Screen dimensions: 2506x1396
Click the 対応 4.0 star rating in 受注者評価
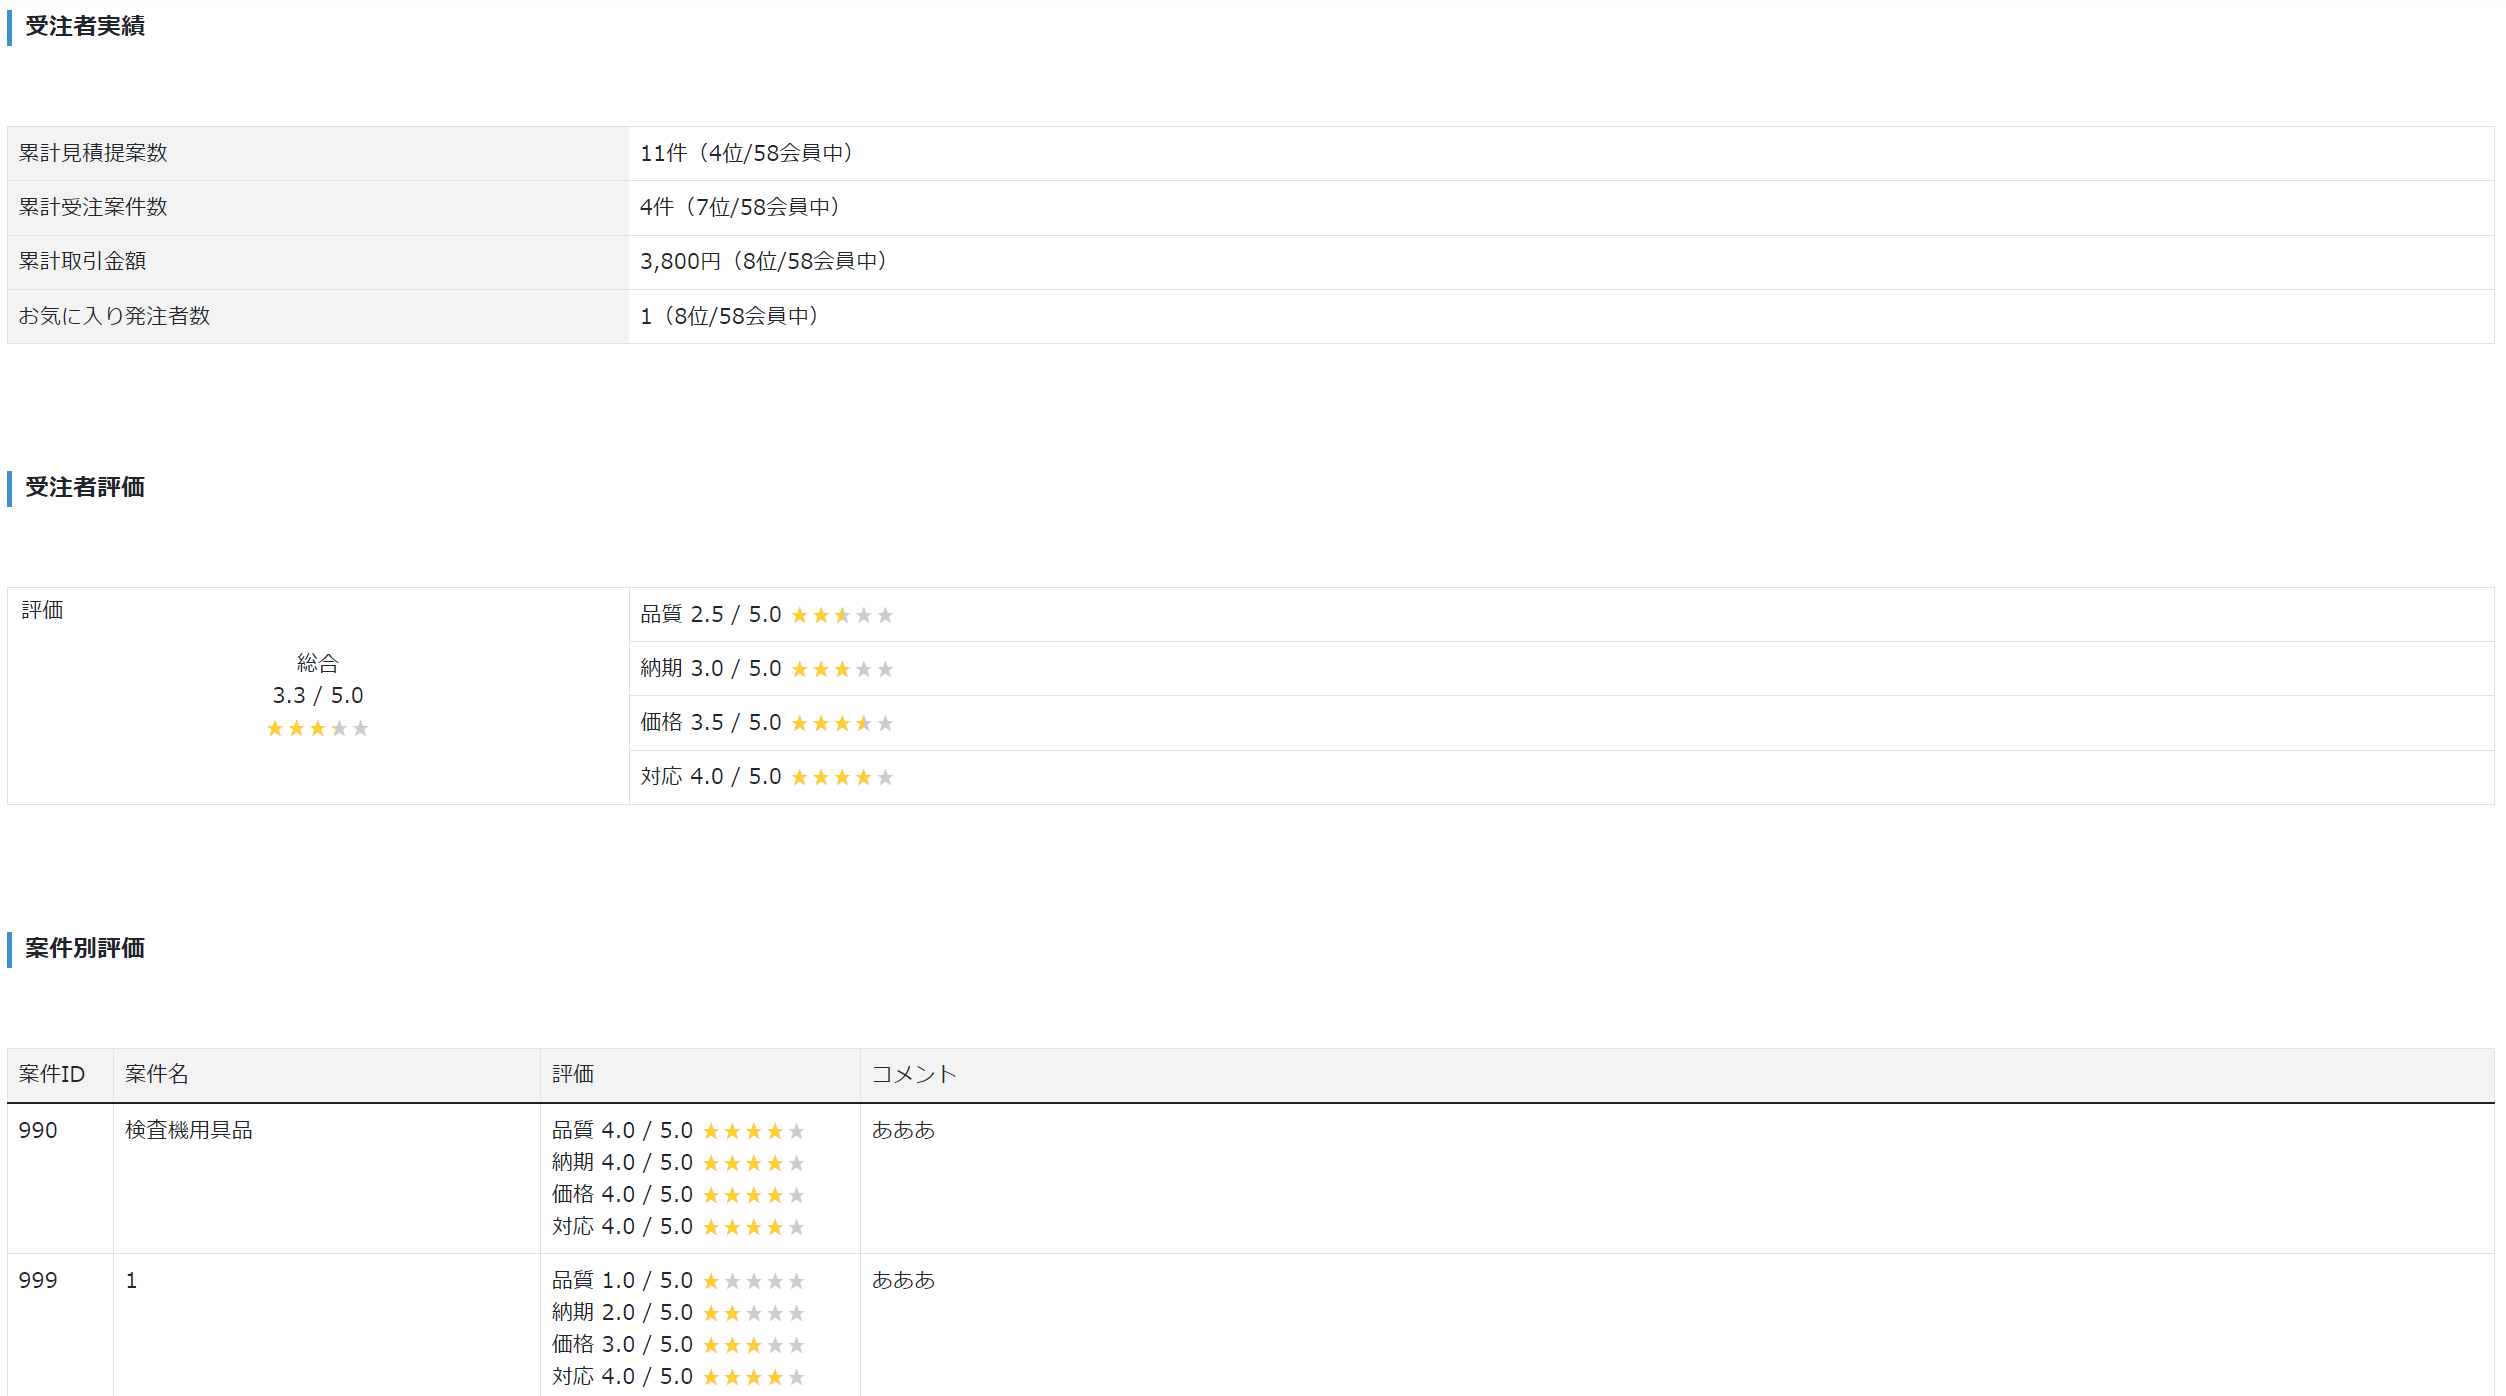(842, 777)
